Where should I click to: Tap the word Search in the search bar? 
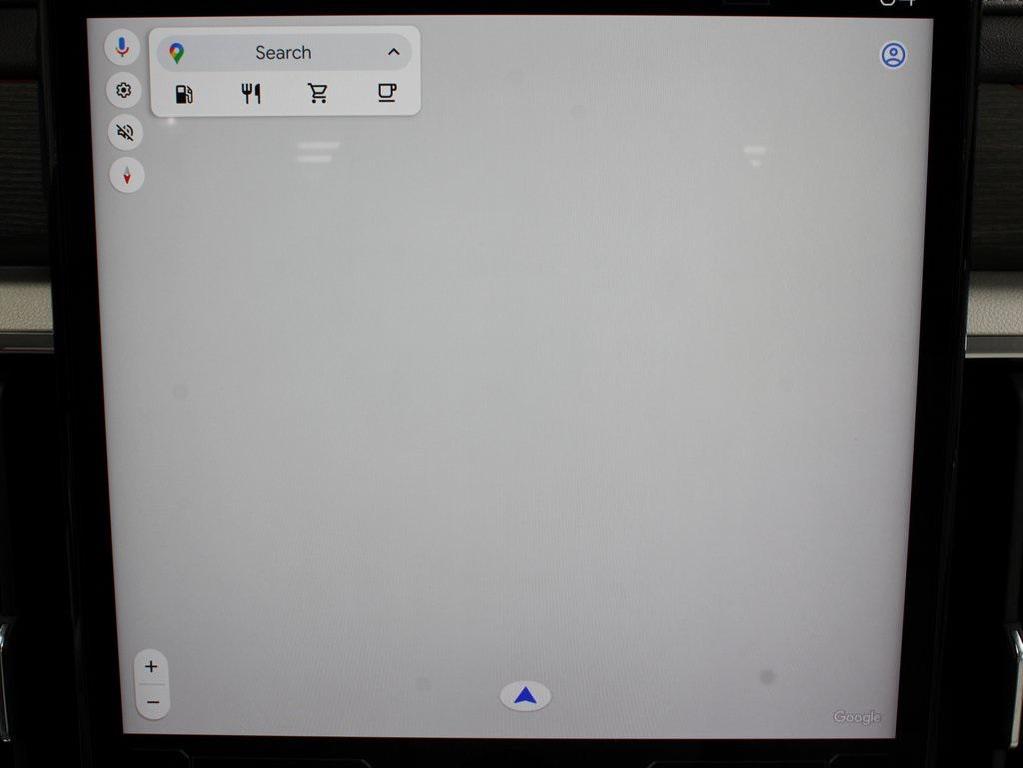283,53
